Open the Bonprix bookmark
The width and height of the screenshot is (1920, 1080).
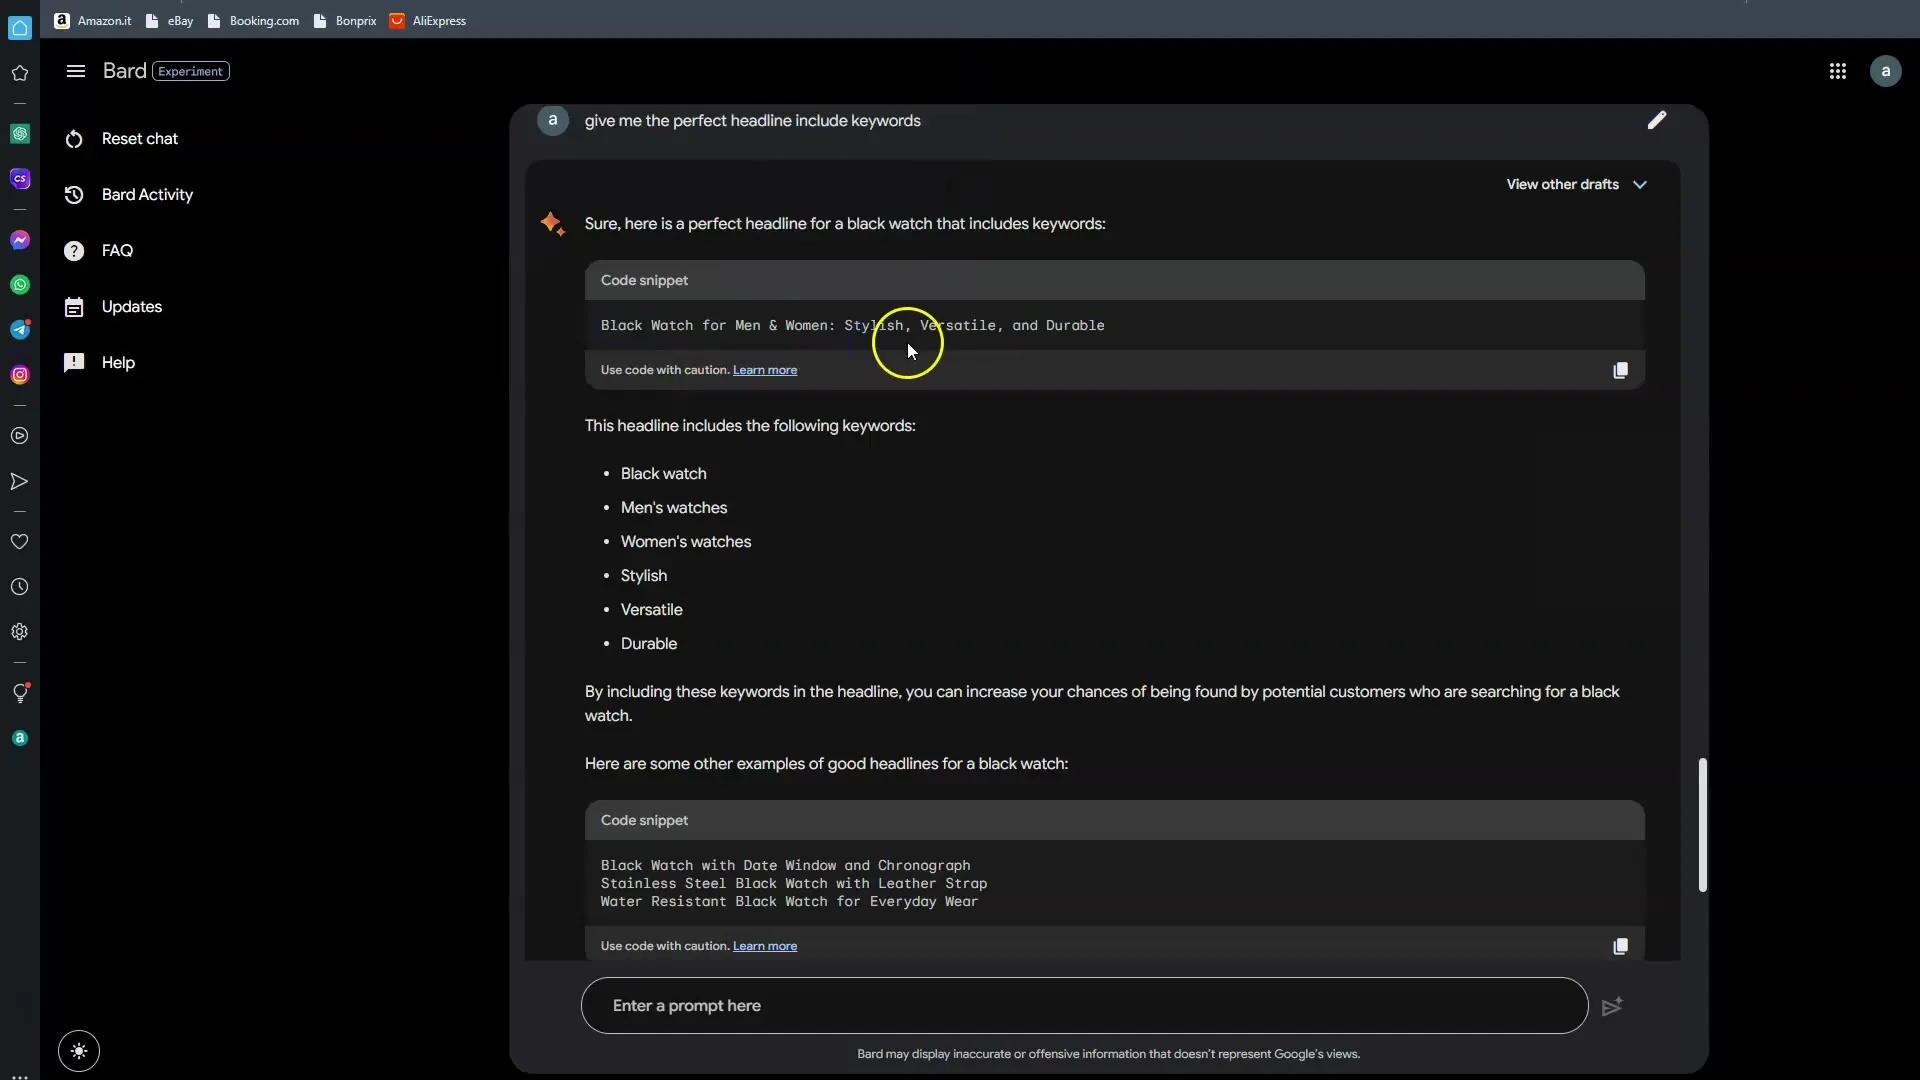pos(345,20)
